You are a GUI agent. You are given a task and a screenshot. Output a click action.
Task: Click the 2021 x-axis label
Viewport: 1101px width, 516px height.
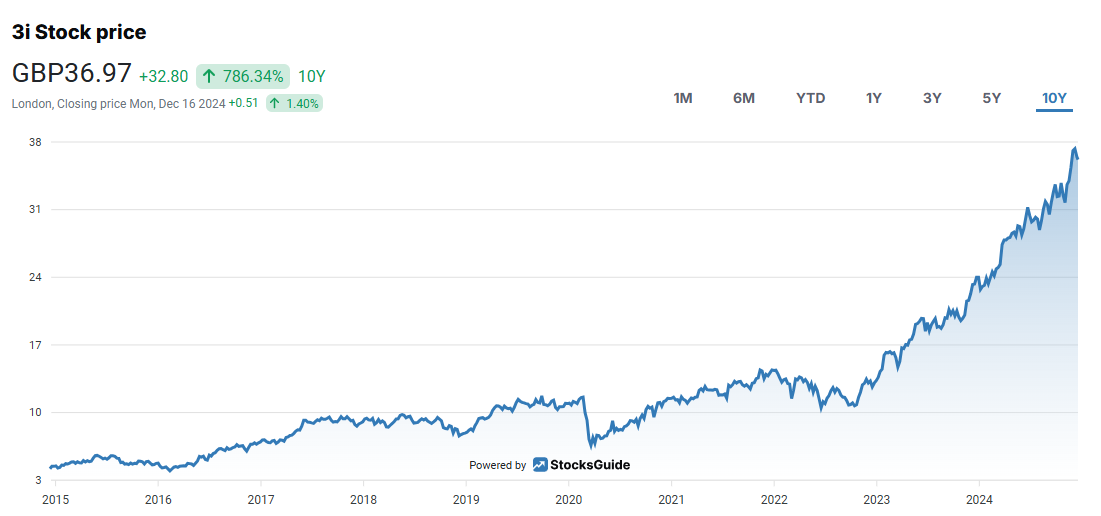[671, 499]
